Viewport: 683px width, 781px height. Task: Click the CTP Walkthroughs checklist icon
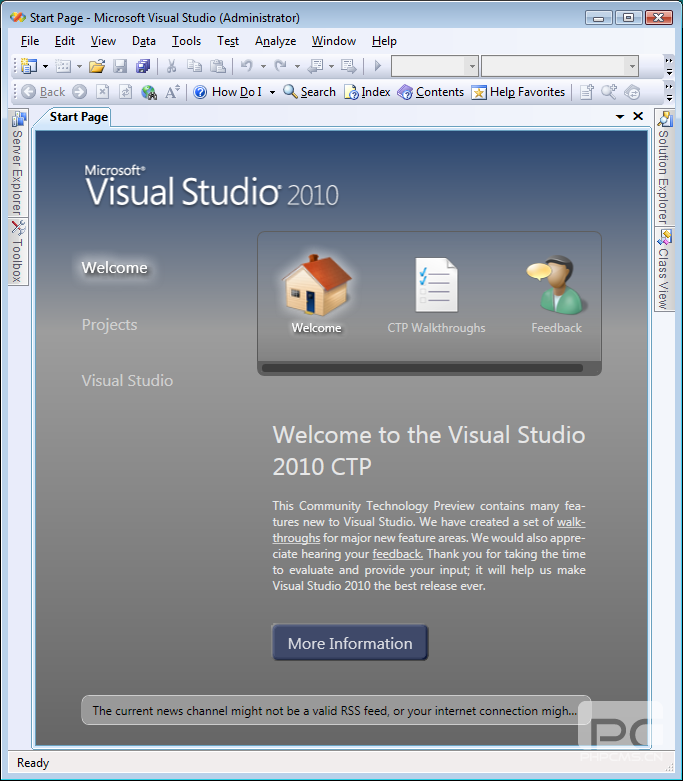(436, 284)
